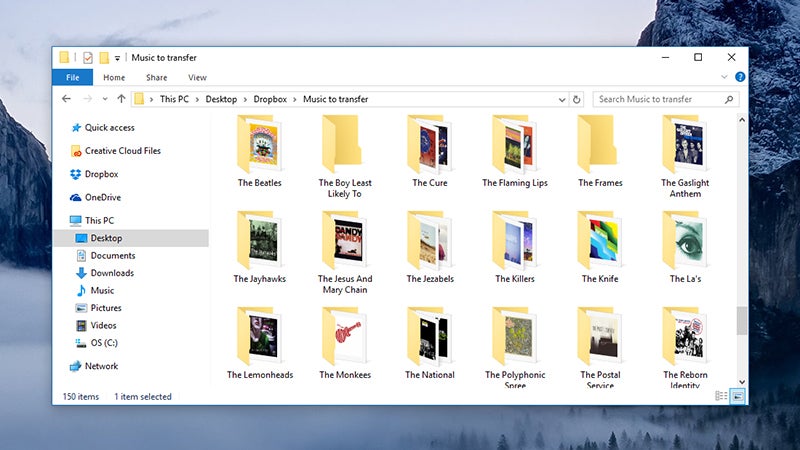Open The Boy Least Likely To folder
Screen dimensions: 800x450
point(345,157)
